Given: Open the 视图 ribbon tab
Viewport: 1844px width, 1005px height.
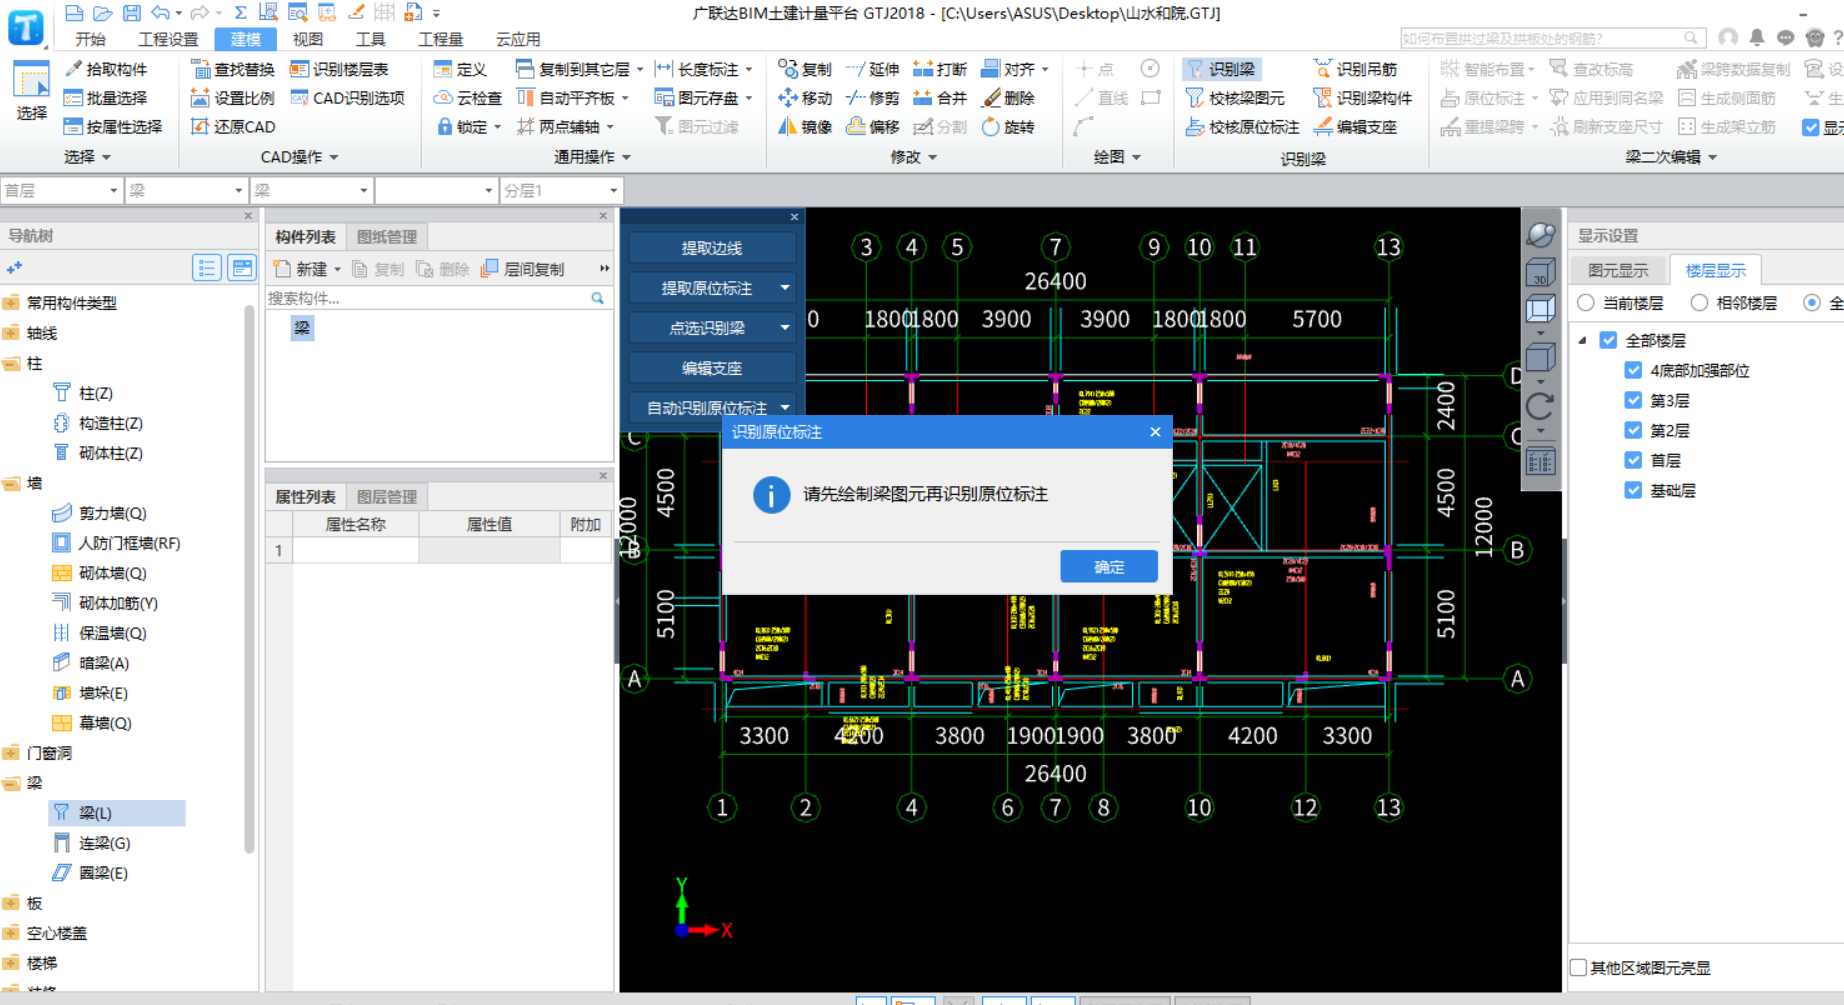Looking at the screenshot, I should coord(308,39).
